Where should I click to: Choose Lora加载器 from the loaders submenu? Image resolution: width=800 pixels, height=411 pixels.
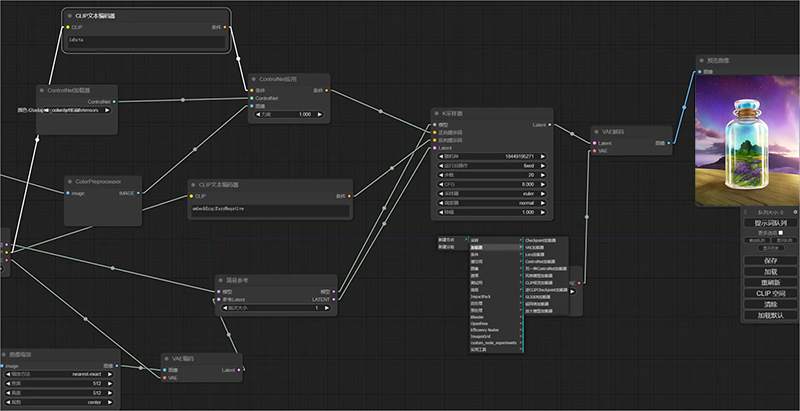tap(546, 254)
